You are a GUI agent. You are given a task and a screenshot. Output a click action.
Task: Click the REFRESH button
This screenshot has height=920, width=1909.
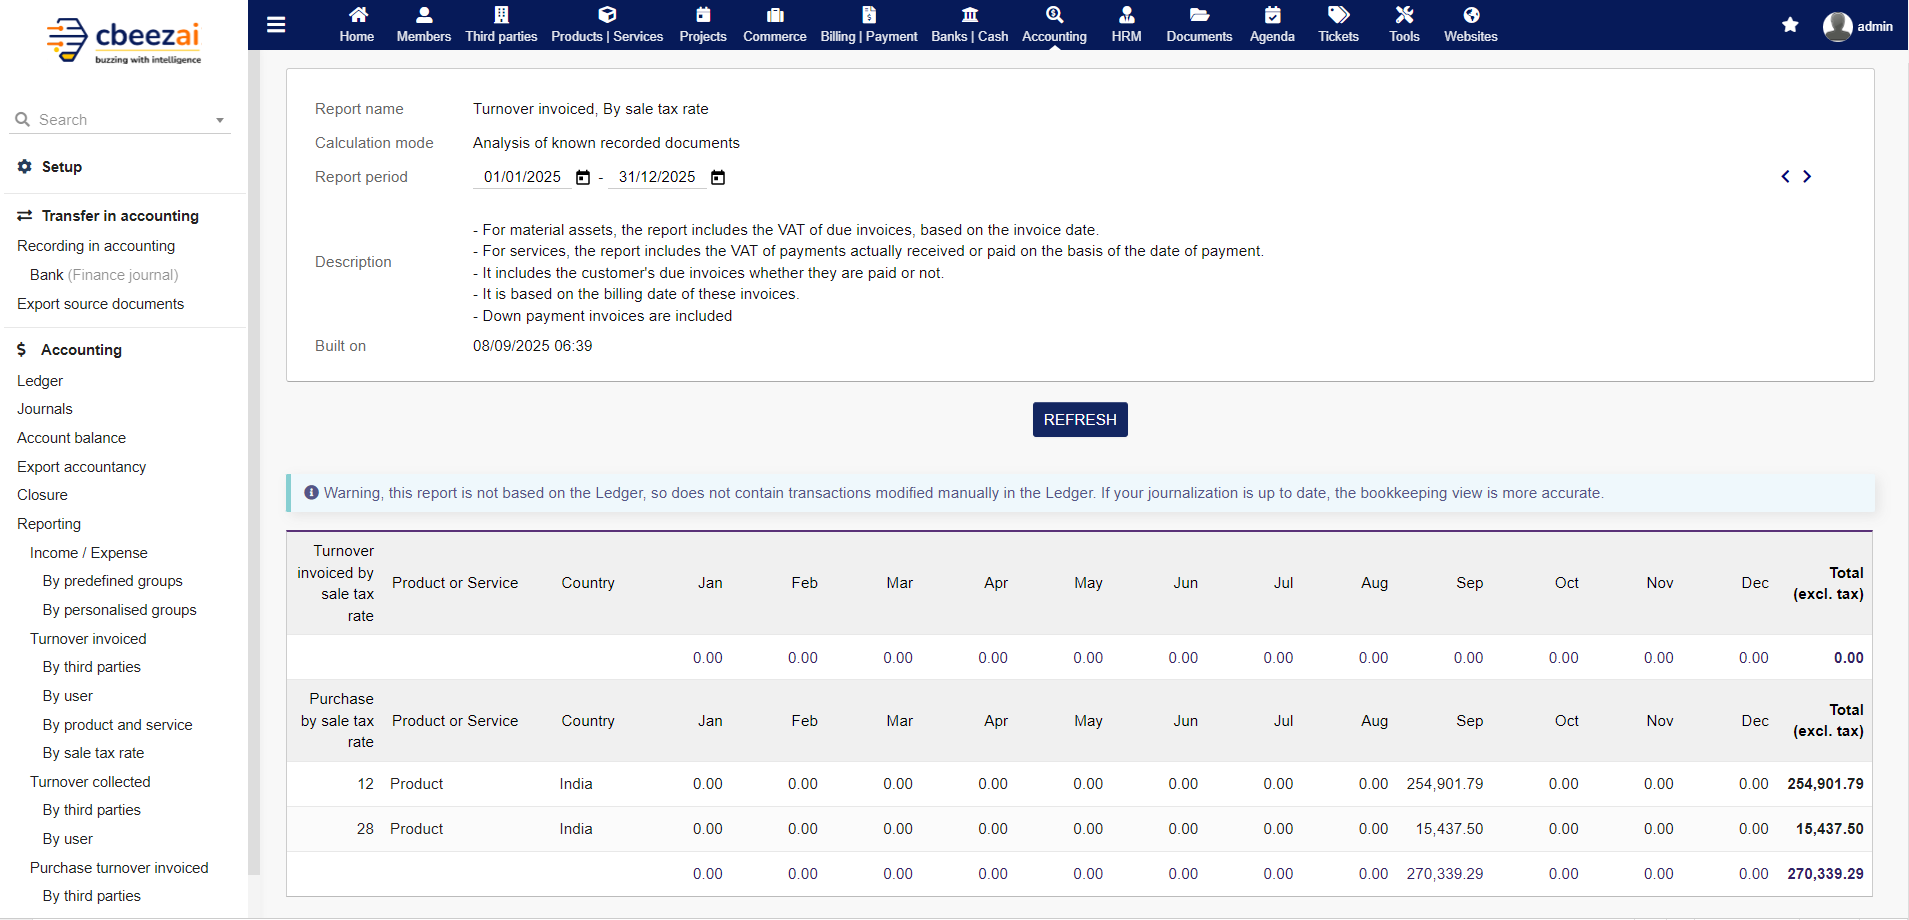(x=1080, y=420)
